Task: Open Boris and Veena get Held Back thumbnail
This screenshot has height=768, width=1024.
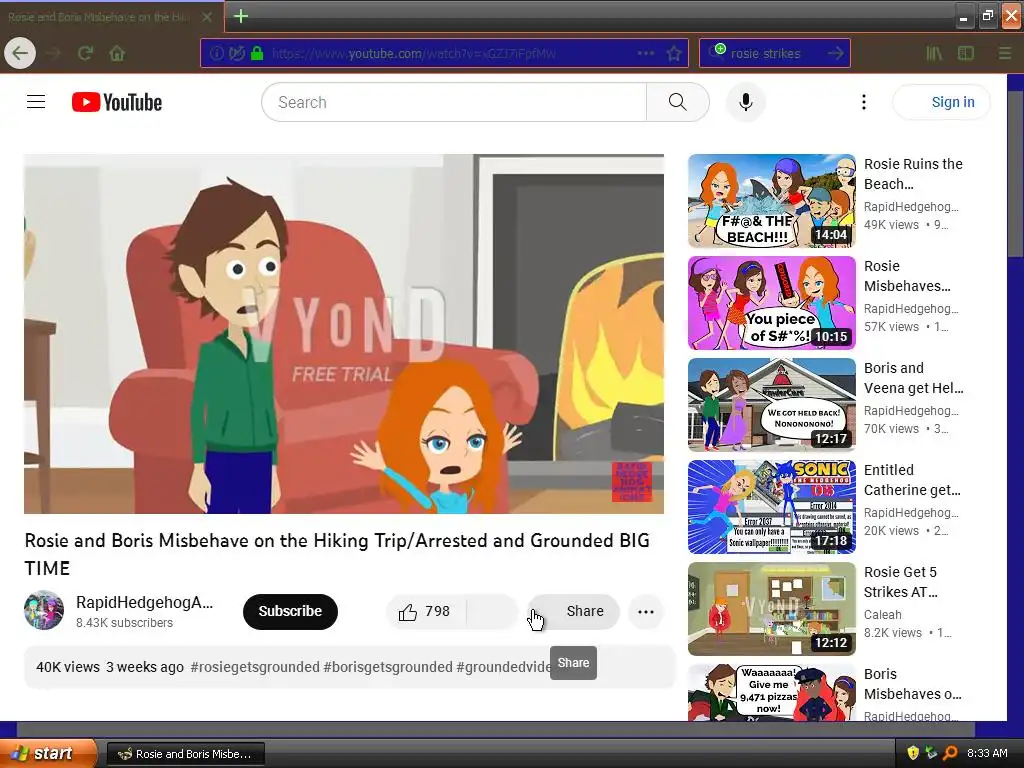Action: click(x=771, y=405)
